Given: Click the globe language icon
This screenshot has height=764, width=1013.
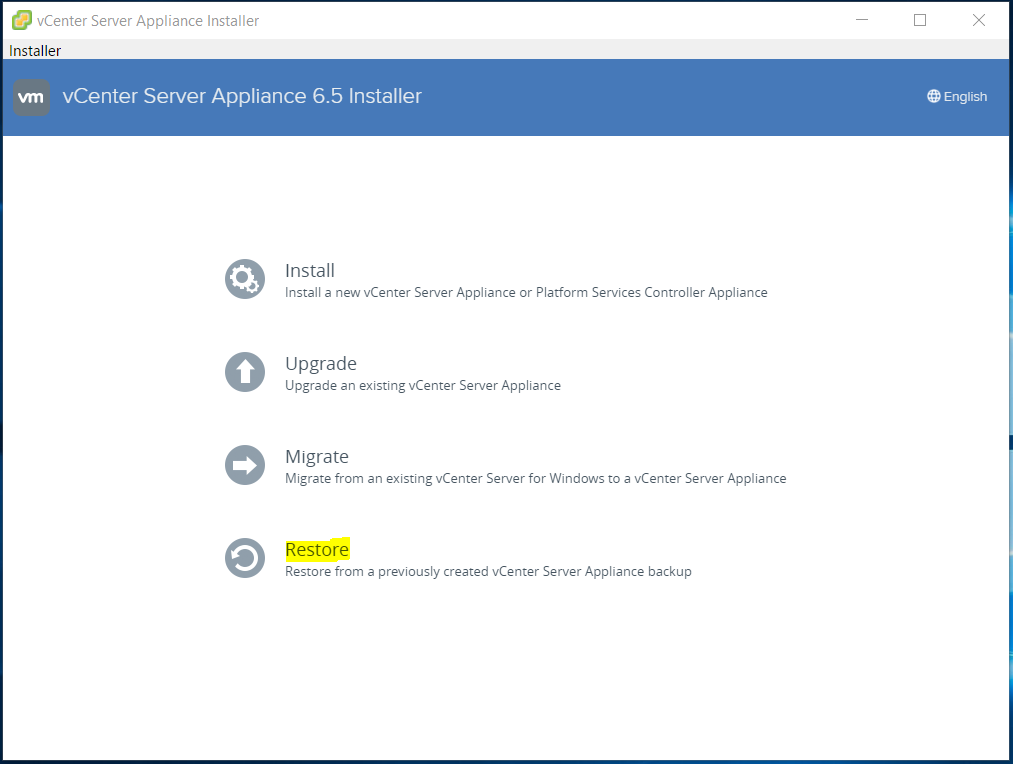Looking at the screenshot, I should tap(934, 96).
